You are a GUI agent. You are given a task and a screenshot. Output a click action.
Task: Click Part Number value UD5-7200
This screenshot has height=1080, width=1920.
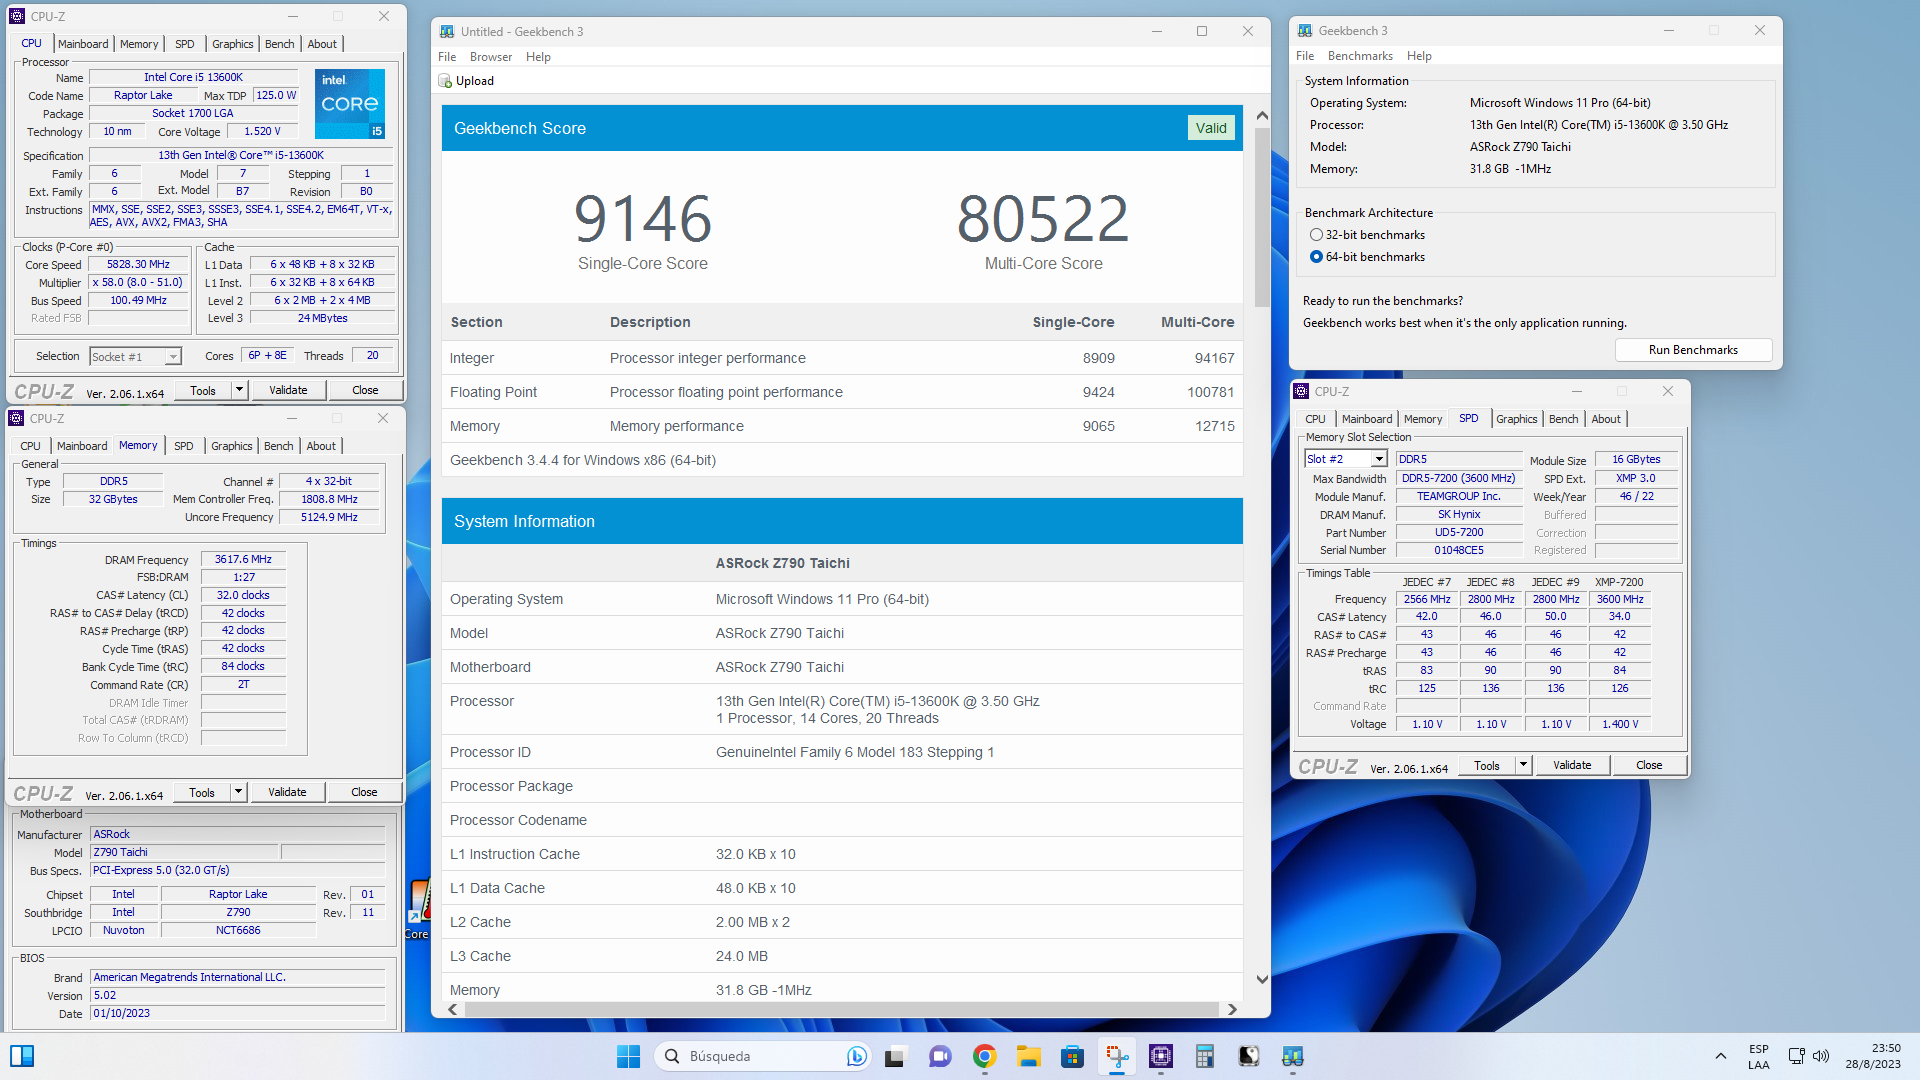point(1459,533)
